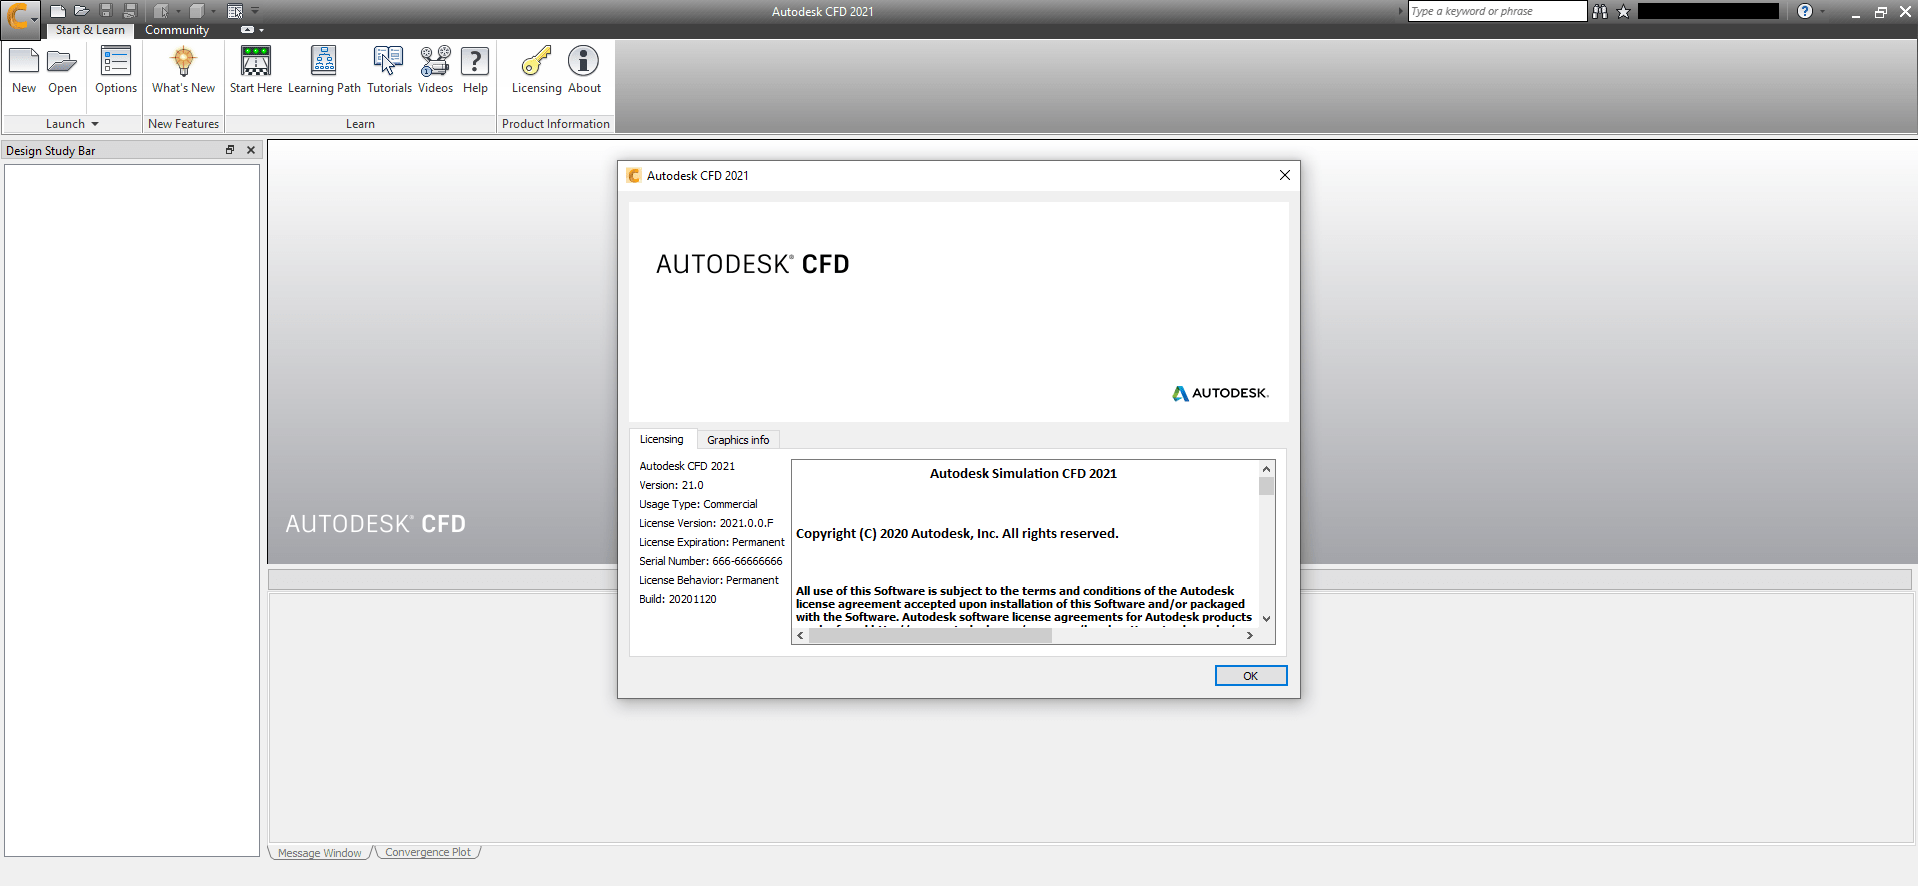Open the ribbon minimize options dropdown arrow
Screen dimensions: 1918x886
(262, 30)
